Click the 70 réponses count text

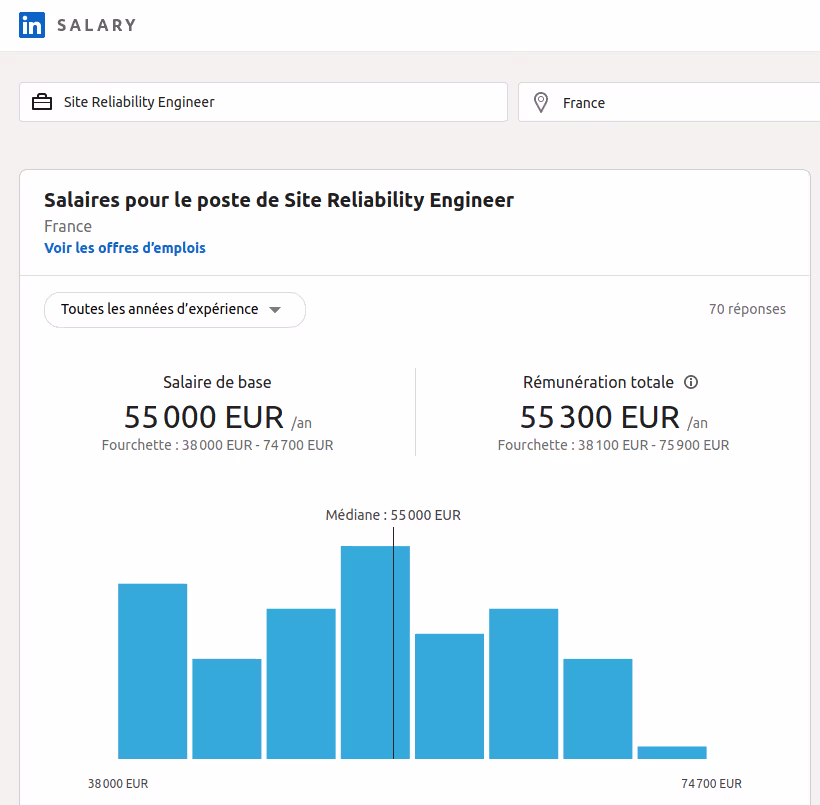(747, 309)
